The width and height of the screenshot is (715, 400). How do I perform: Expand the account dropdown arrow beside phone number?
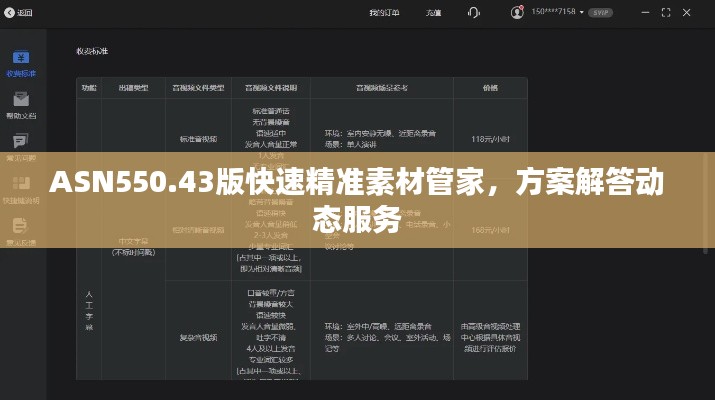point(581,13)
